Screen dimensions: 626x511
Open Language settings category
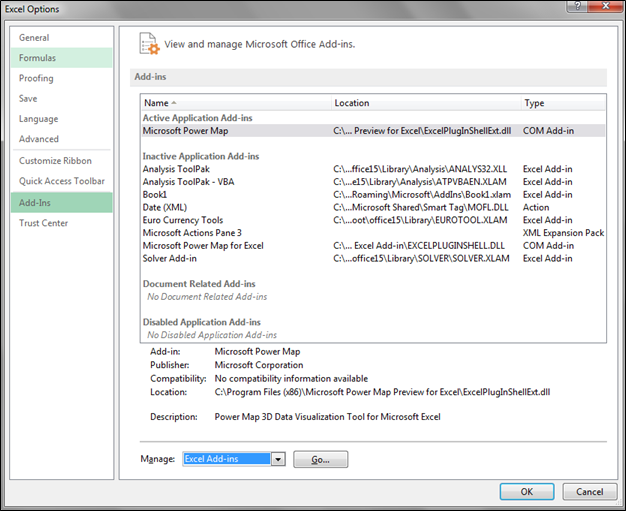click(61, 119)
